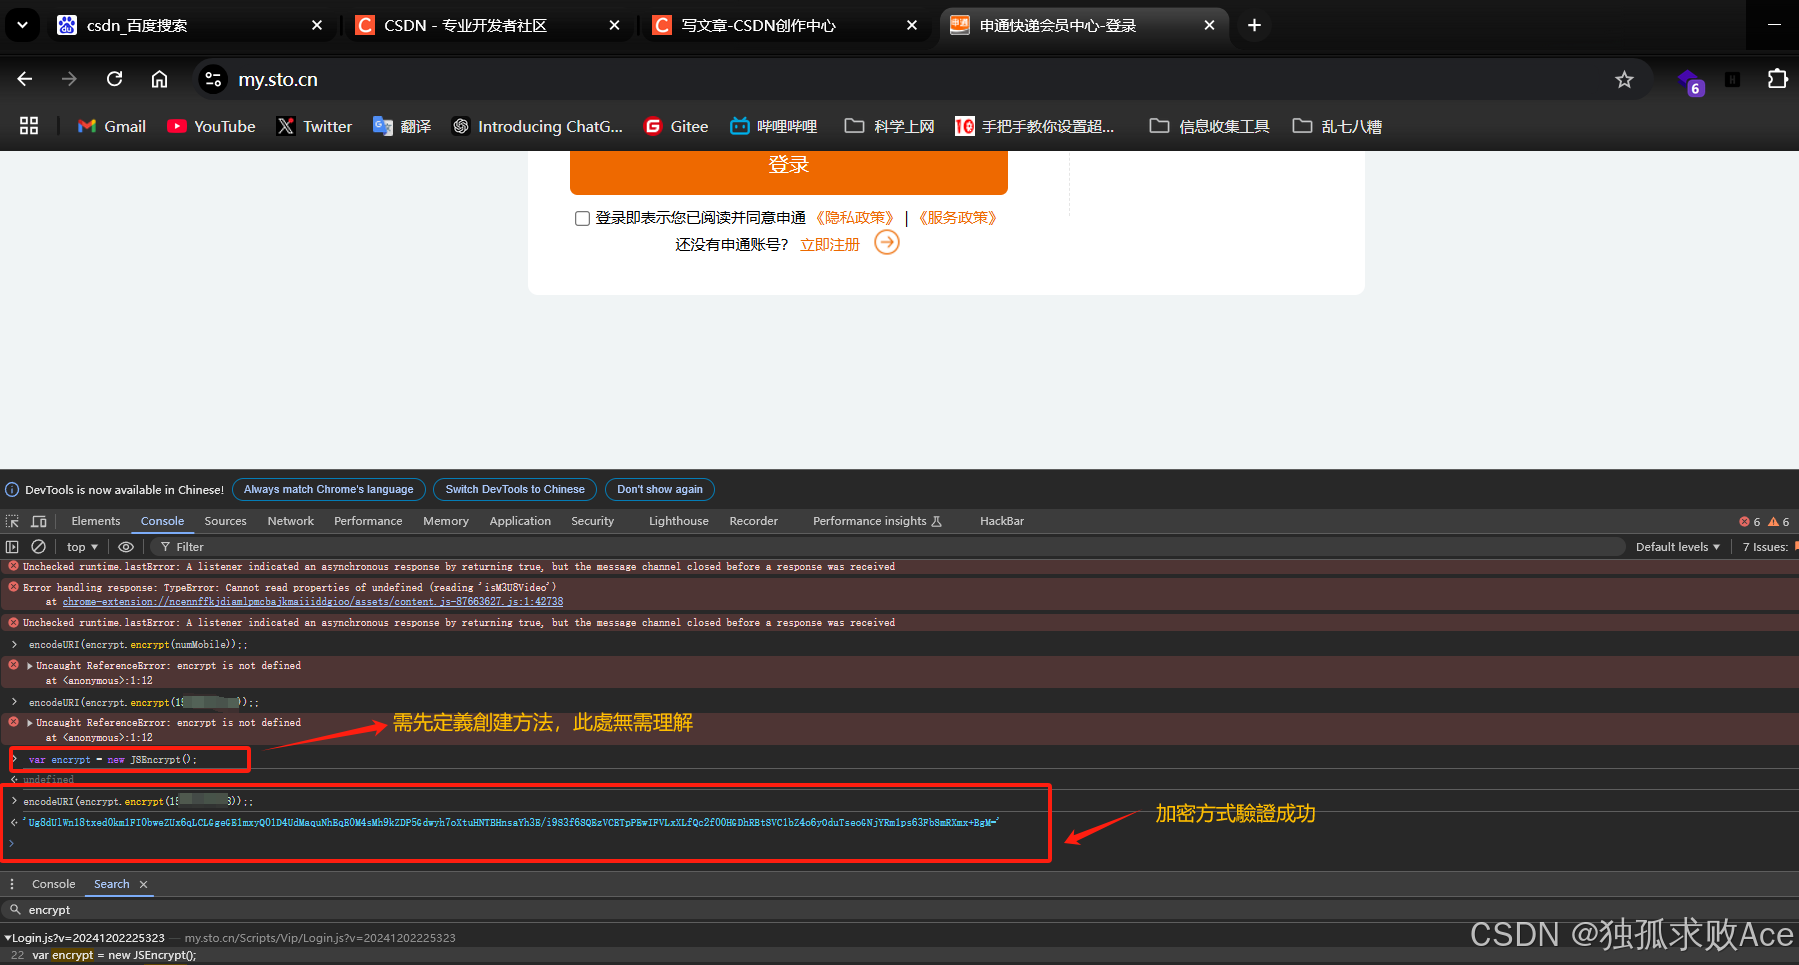Select the inspect element tool in DevTools
1799x965 pixels.
coord(13,521)
